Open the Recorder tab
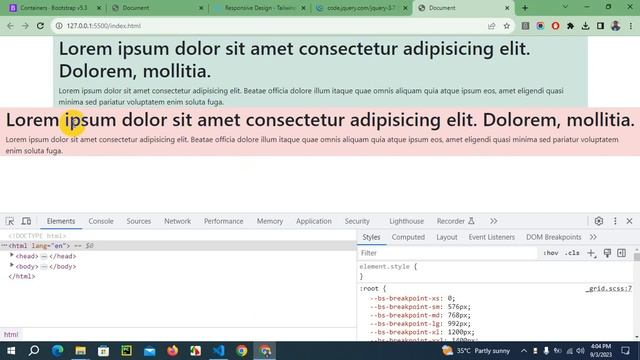 click(455, 221)
